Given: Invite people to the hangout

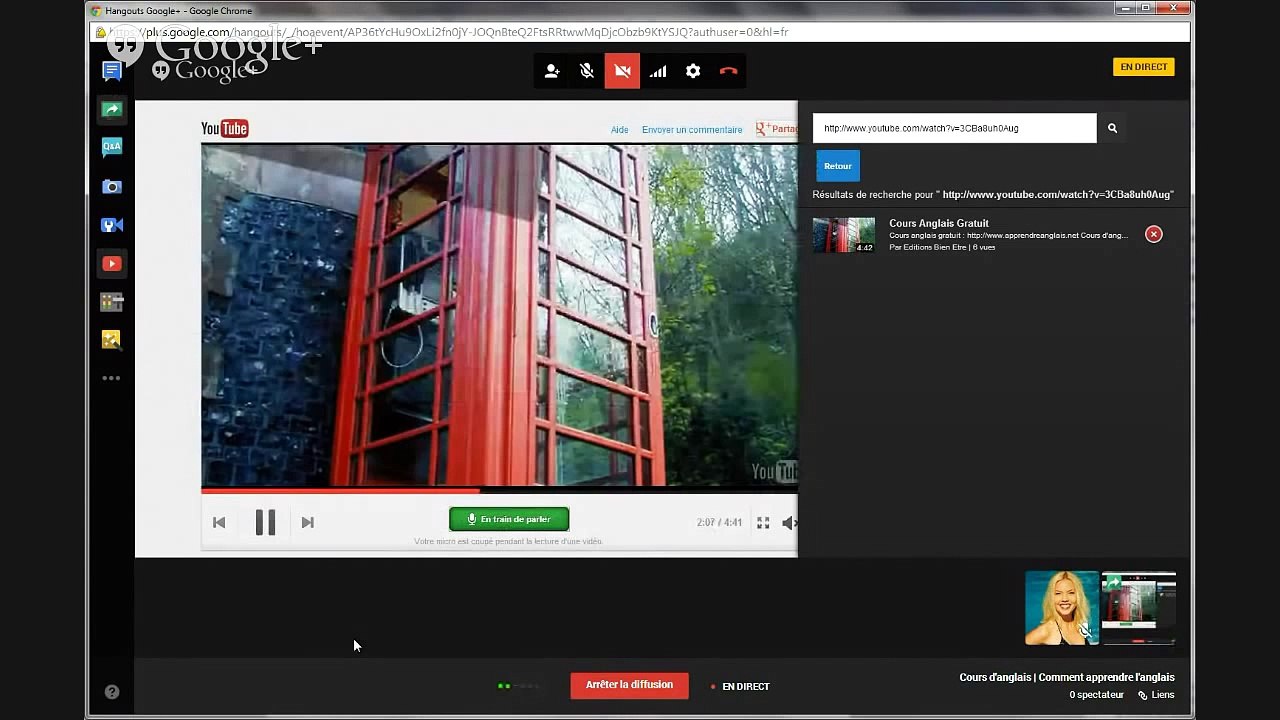Looking at the screenshot, I should click(552, 71).
